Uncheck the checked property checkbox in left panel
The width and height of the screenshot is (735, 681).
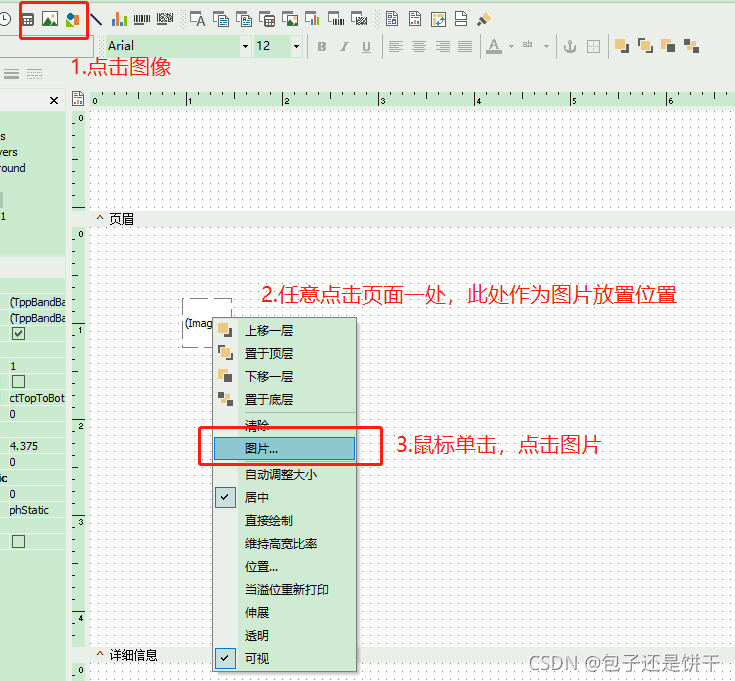tap(18, 334)
